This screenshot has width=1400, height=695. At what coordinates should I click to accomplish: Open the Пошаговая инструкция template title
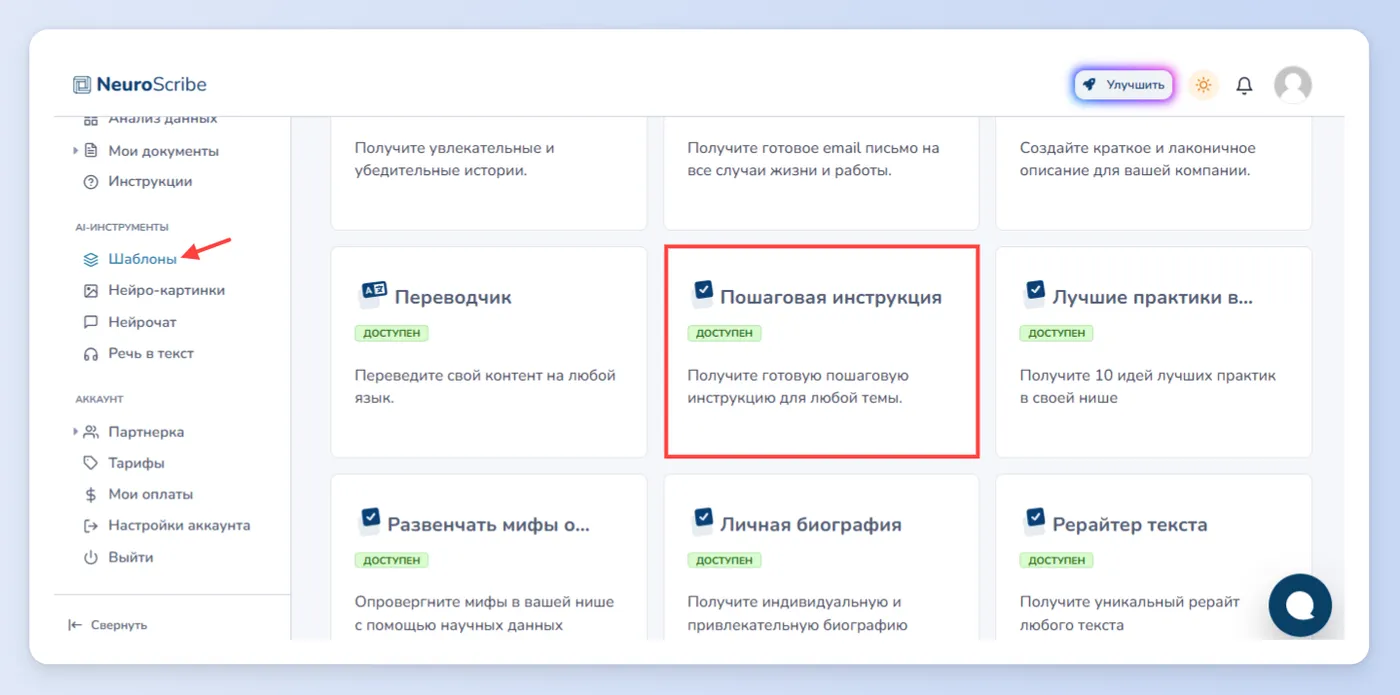(831, 297)
